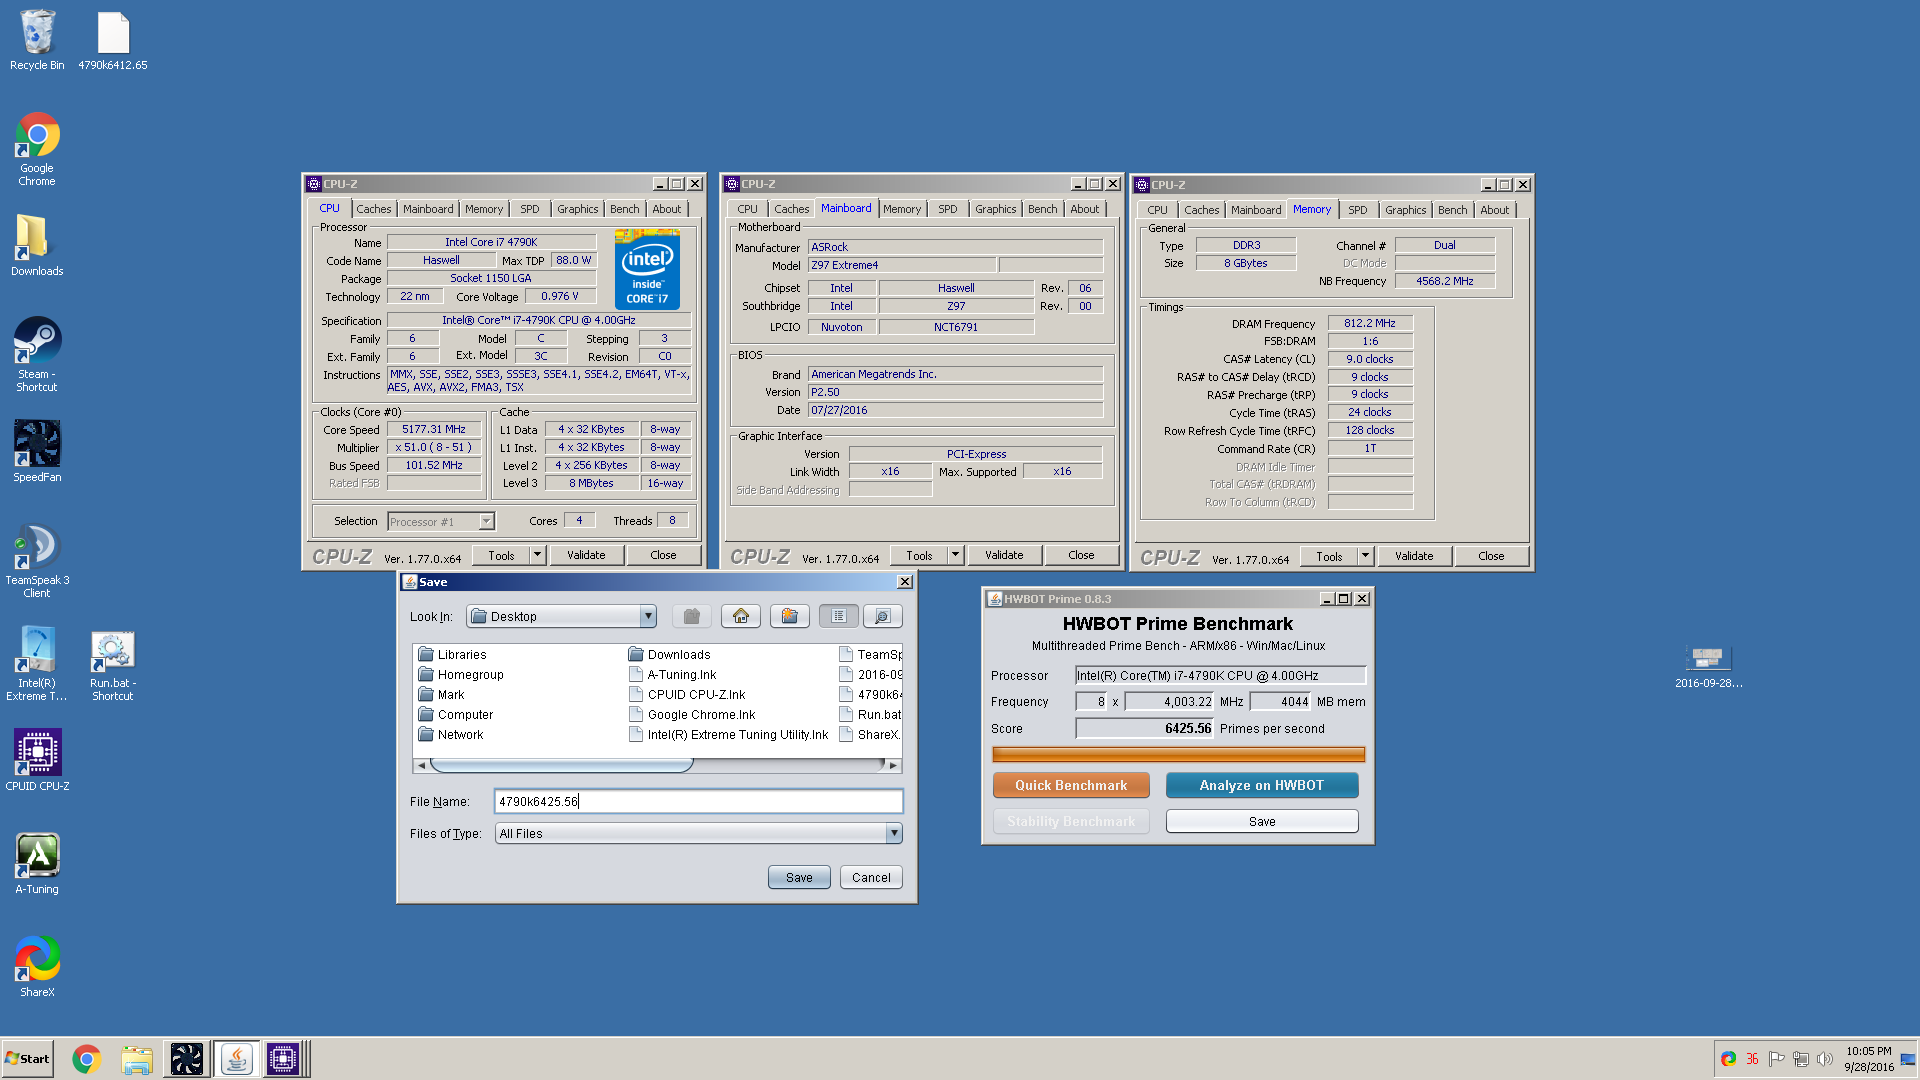Open Downloads folder on desktop
This screenshot has width=1920, height=1080.
pyautogui.click(x=37, y=246)
